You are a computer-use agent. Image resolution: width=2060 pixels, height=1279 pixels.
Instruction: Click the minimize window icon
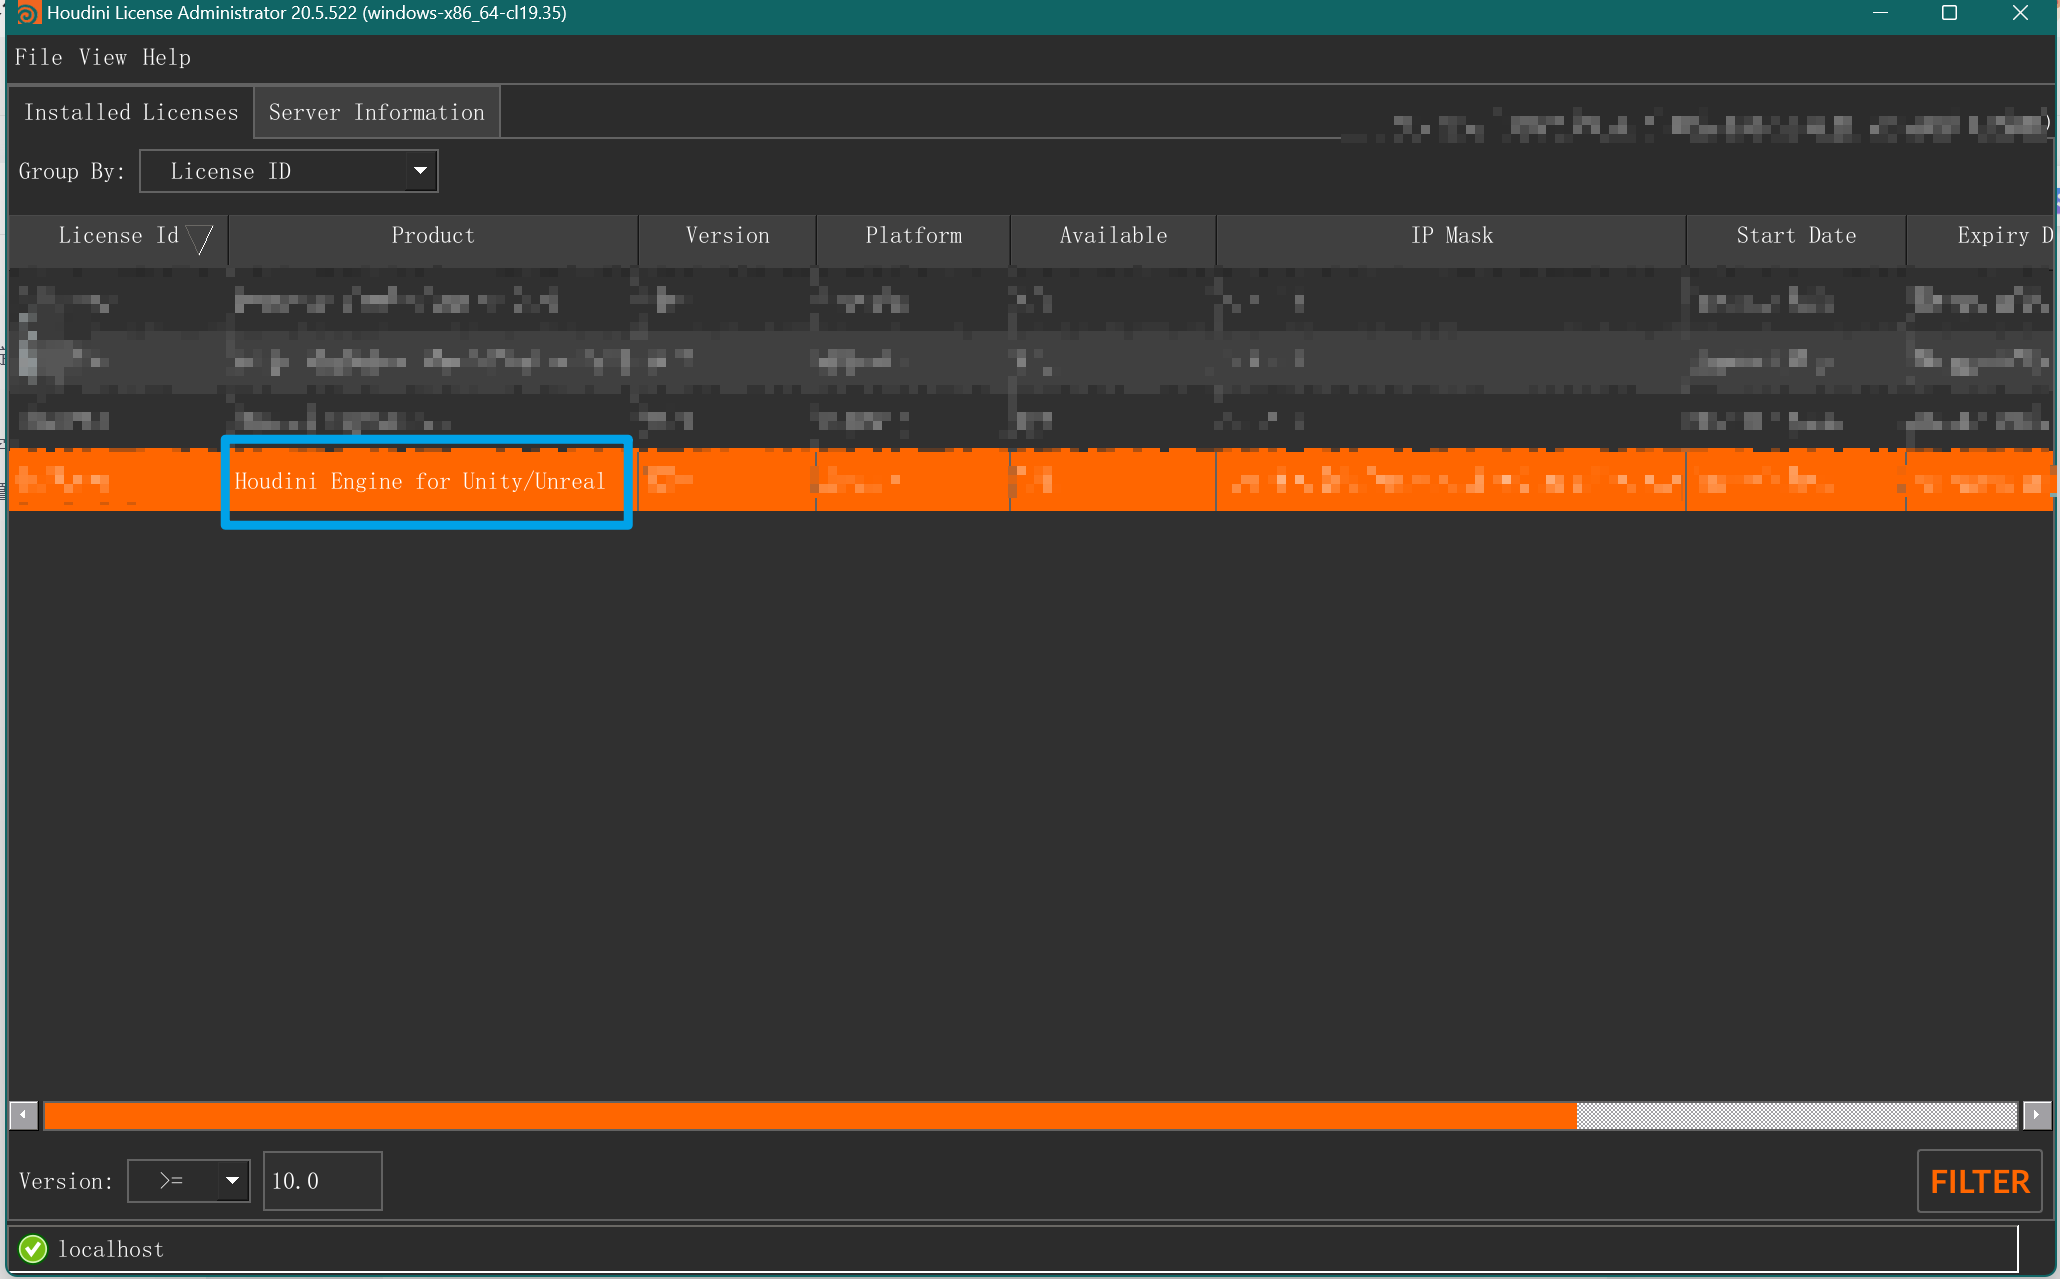pyautogui.click(x=1879, y=13)
